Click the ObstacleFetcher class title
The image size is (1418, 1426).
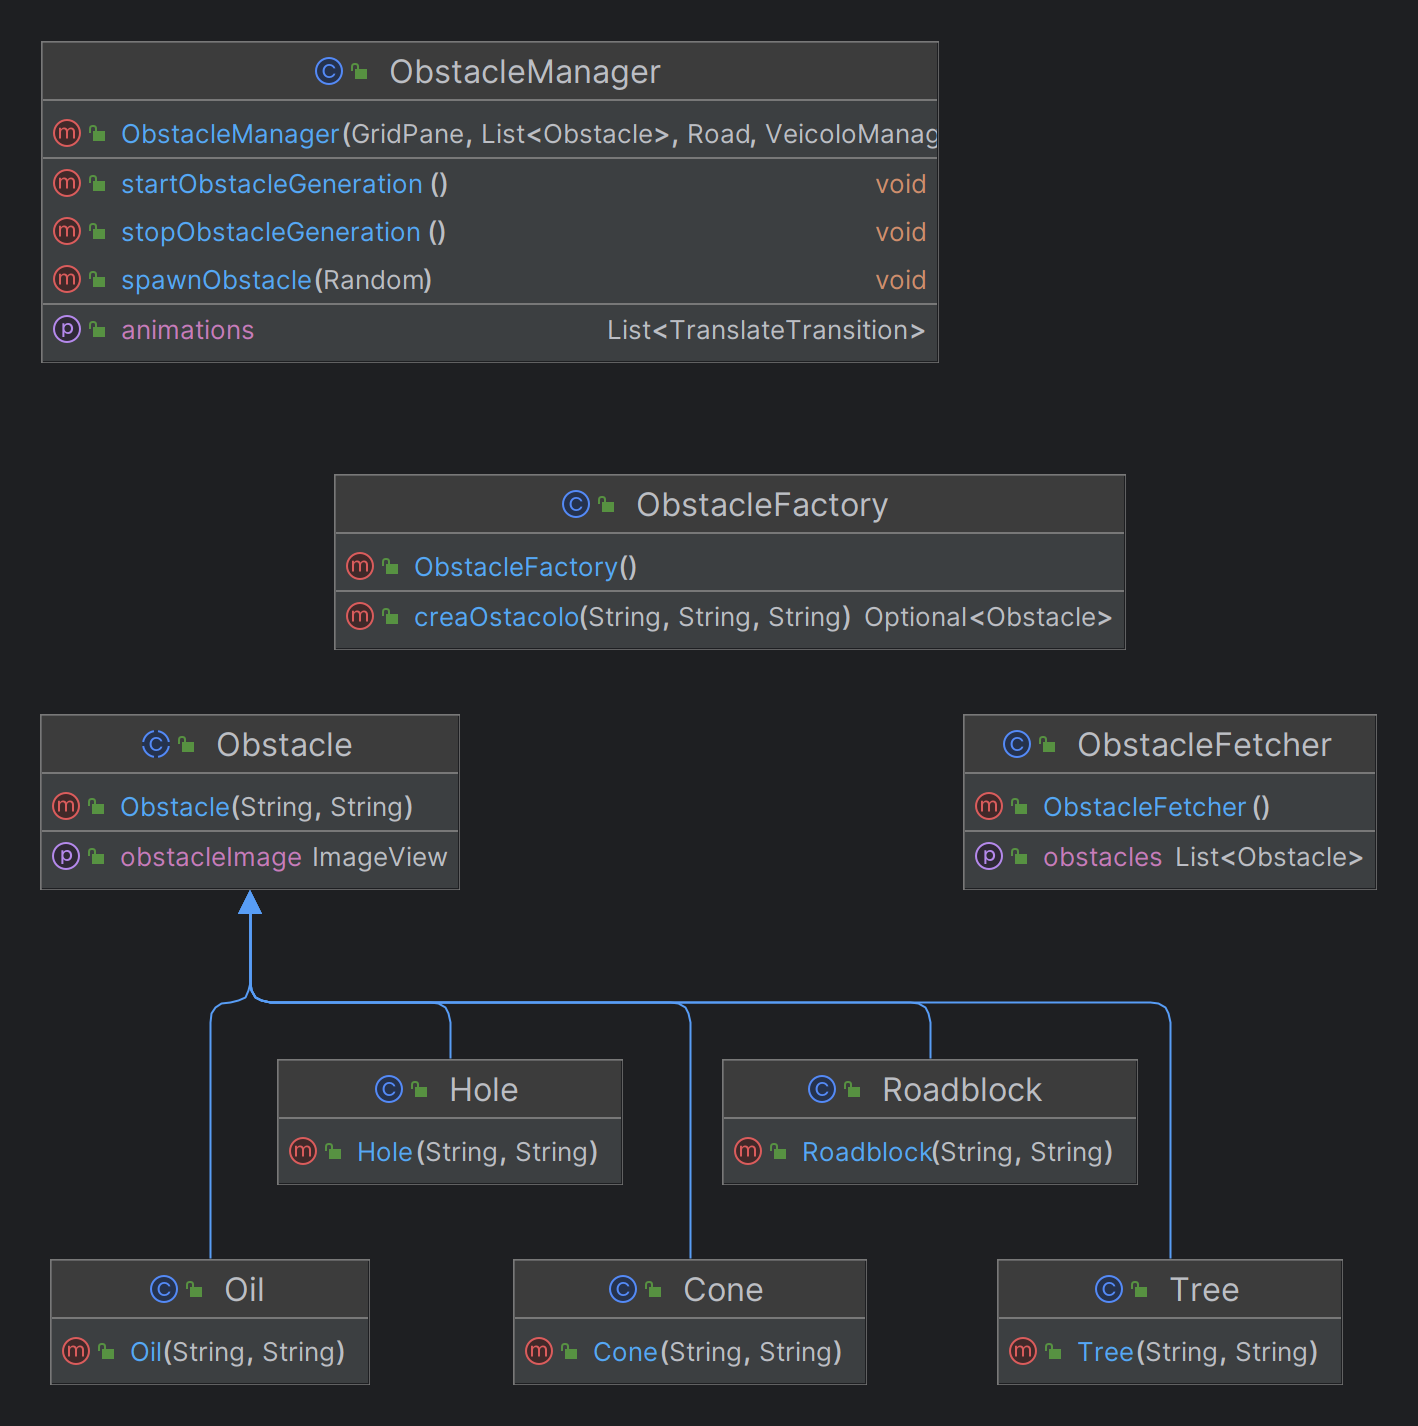[1204, 745]
